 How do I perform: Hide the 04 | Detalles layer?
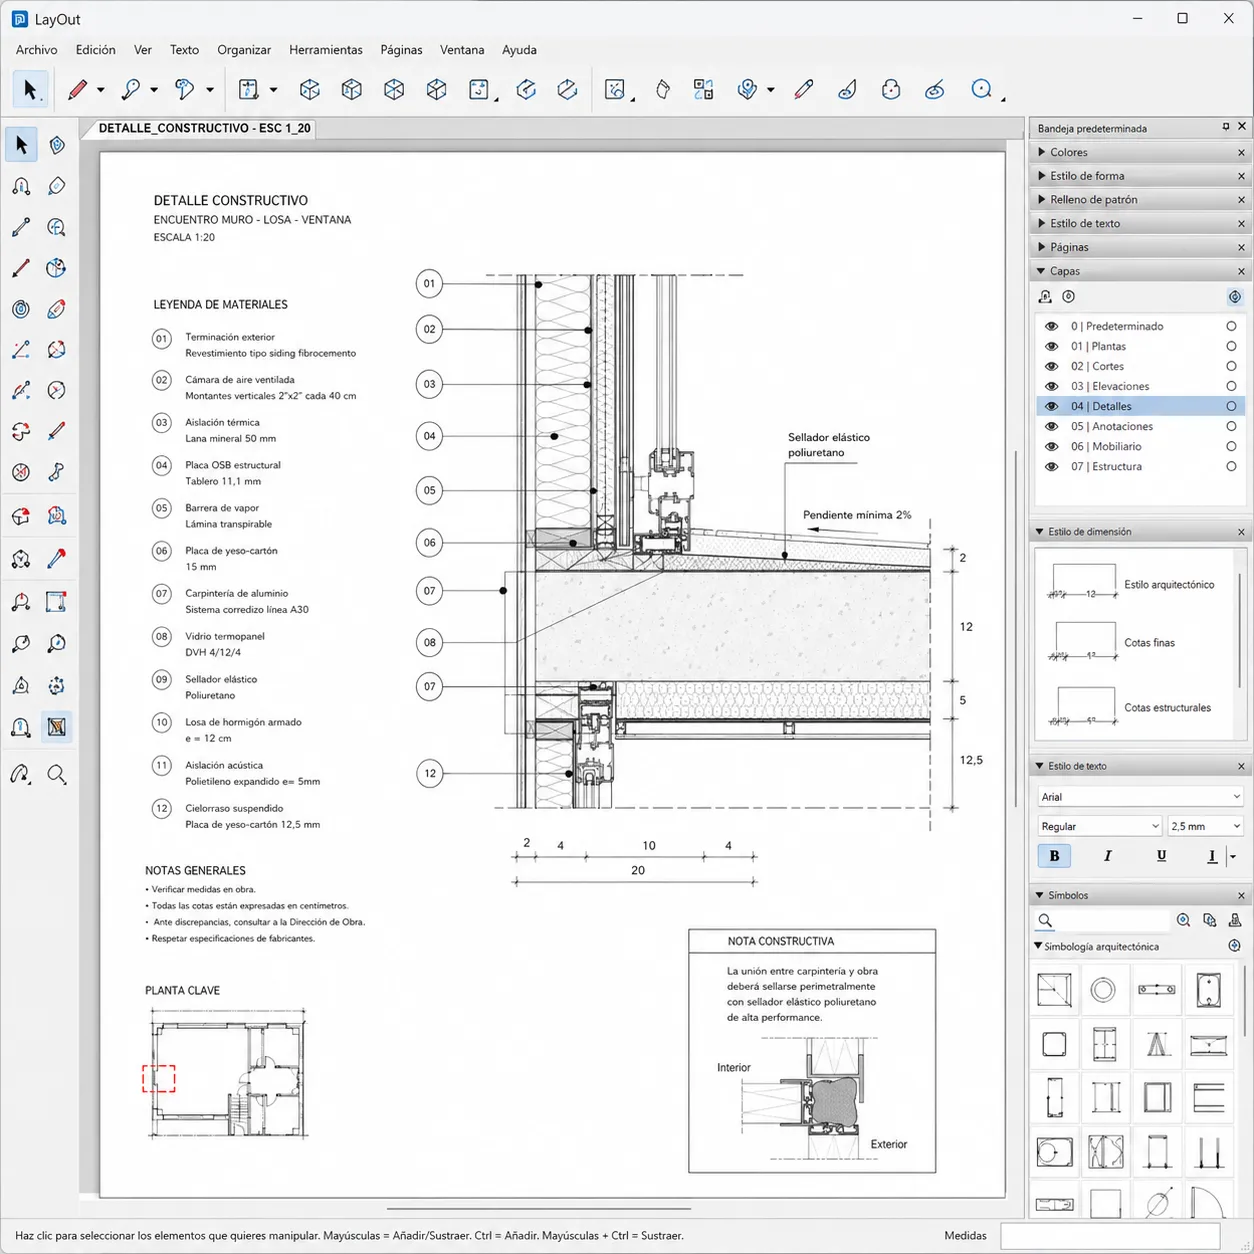click(1051, 406)
